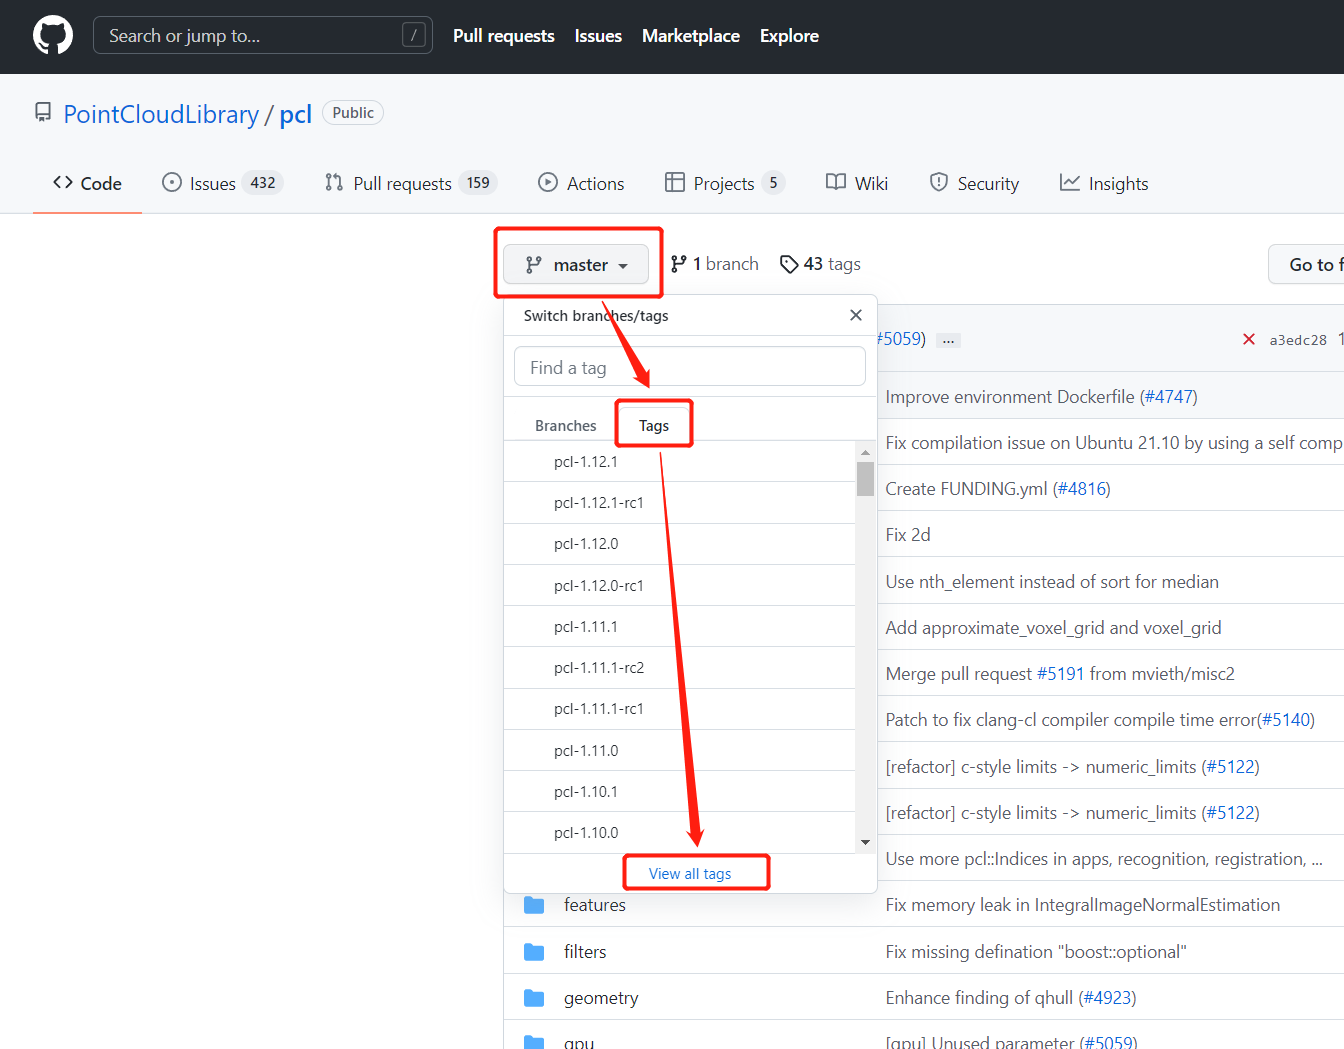Open Issues in the top navigation
The height and width of the screenshot is (1049, 1344).
[x=598, y=36]
